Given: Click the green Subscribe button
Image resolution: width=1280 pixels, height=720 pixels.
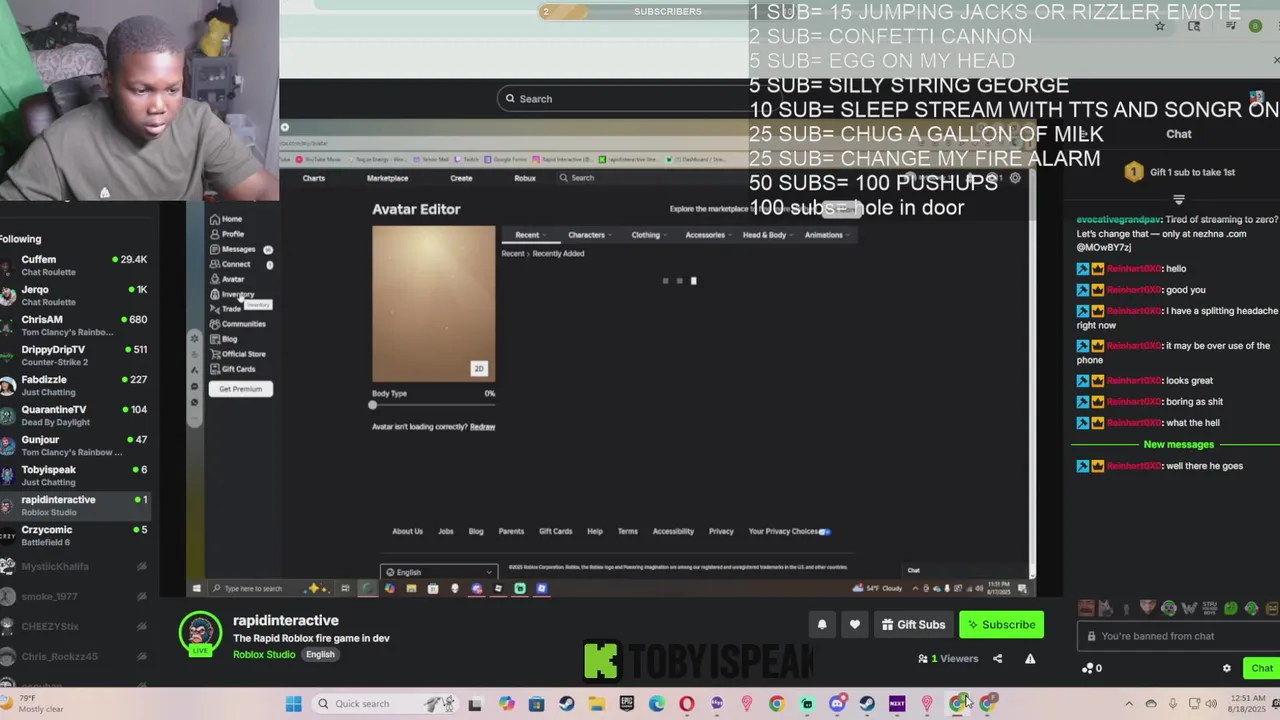Looking at the screenshot, I should [1001, 625].
